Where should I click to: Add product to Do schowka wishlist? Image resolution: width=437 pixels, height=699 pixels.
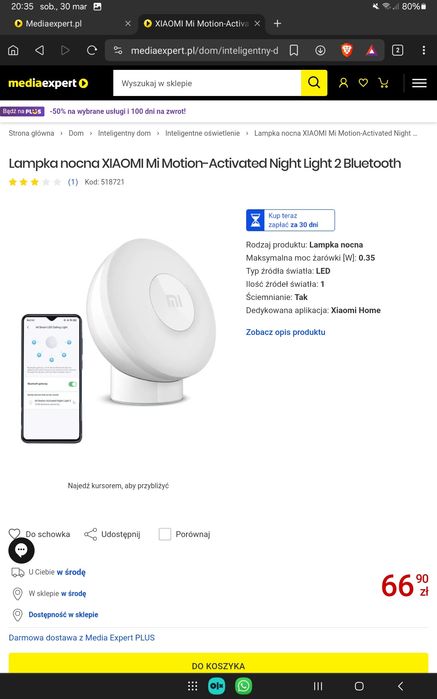tap(39, 534)
